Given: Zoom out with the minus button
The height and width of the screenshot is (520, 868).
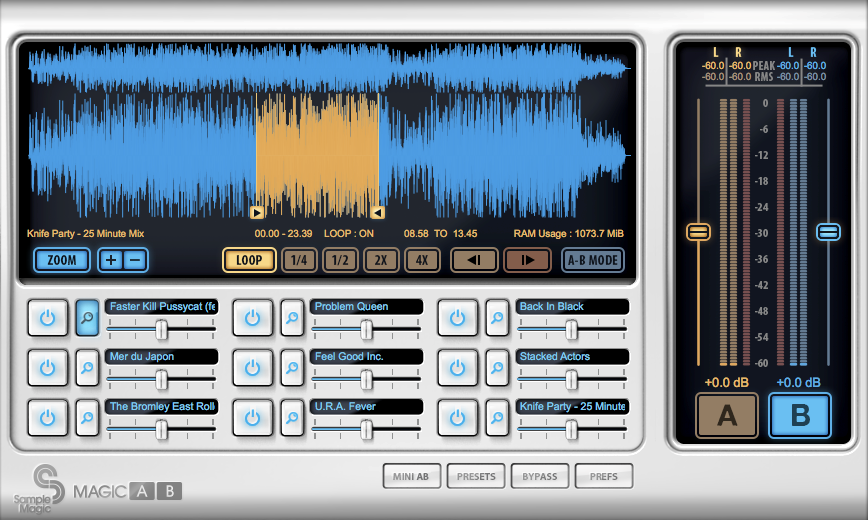Looking at the screenshot, I should [136, 260].
